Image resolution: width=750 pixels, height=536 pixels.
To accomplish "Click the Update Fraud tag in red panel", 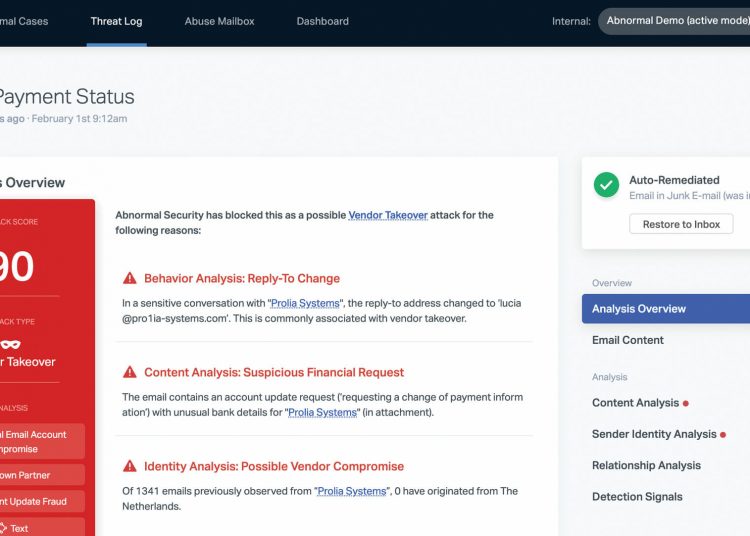I will tap(40, 502).
